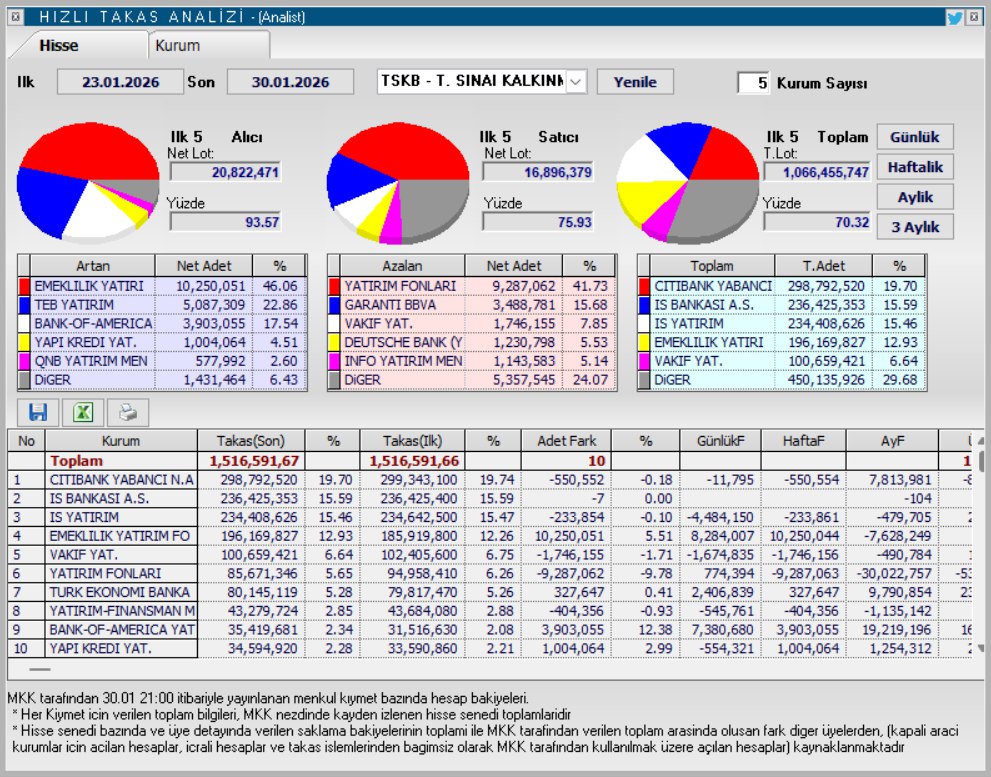Click the GünlükF column header
Screen dimensions: 991x777
pos(720,441)
